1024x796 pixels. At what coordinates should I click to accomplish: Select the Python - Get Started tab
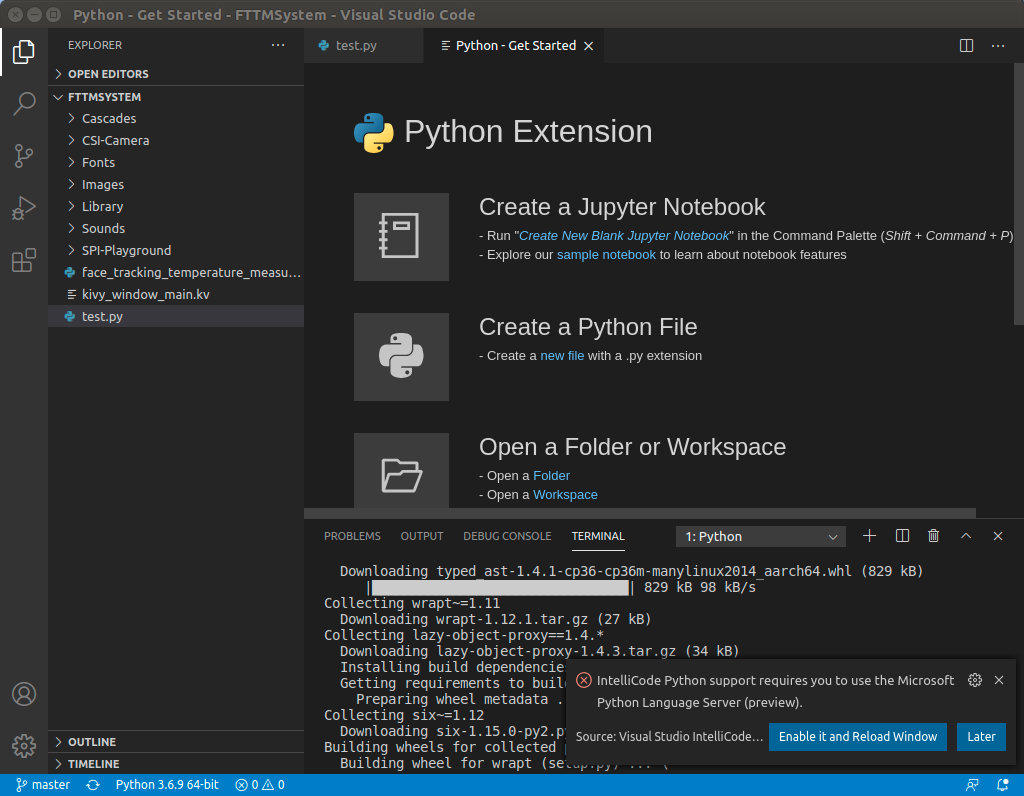[x=514, y=46]
